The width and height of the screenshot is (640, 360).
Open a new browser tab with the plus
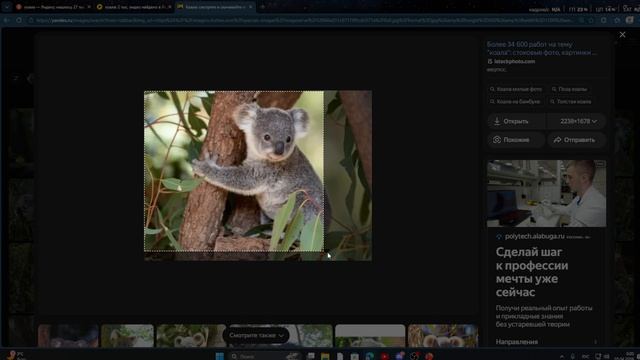click(x=262, y=7)
